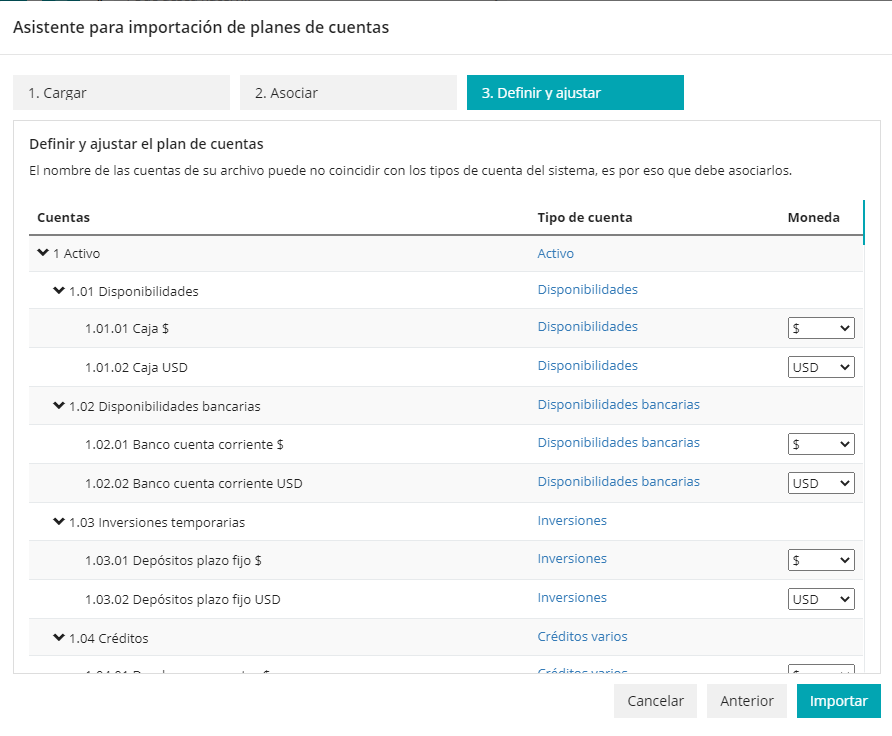Screen dimensions: 892x736
Task: Click the Activo account type link
Action: click(556, 254)
